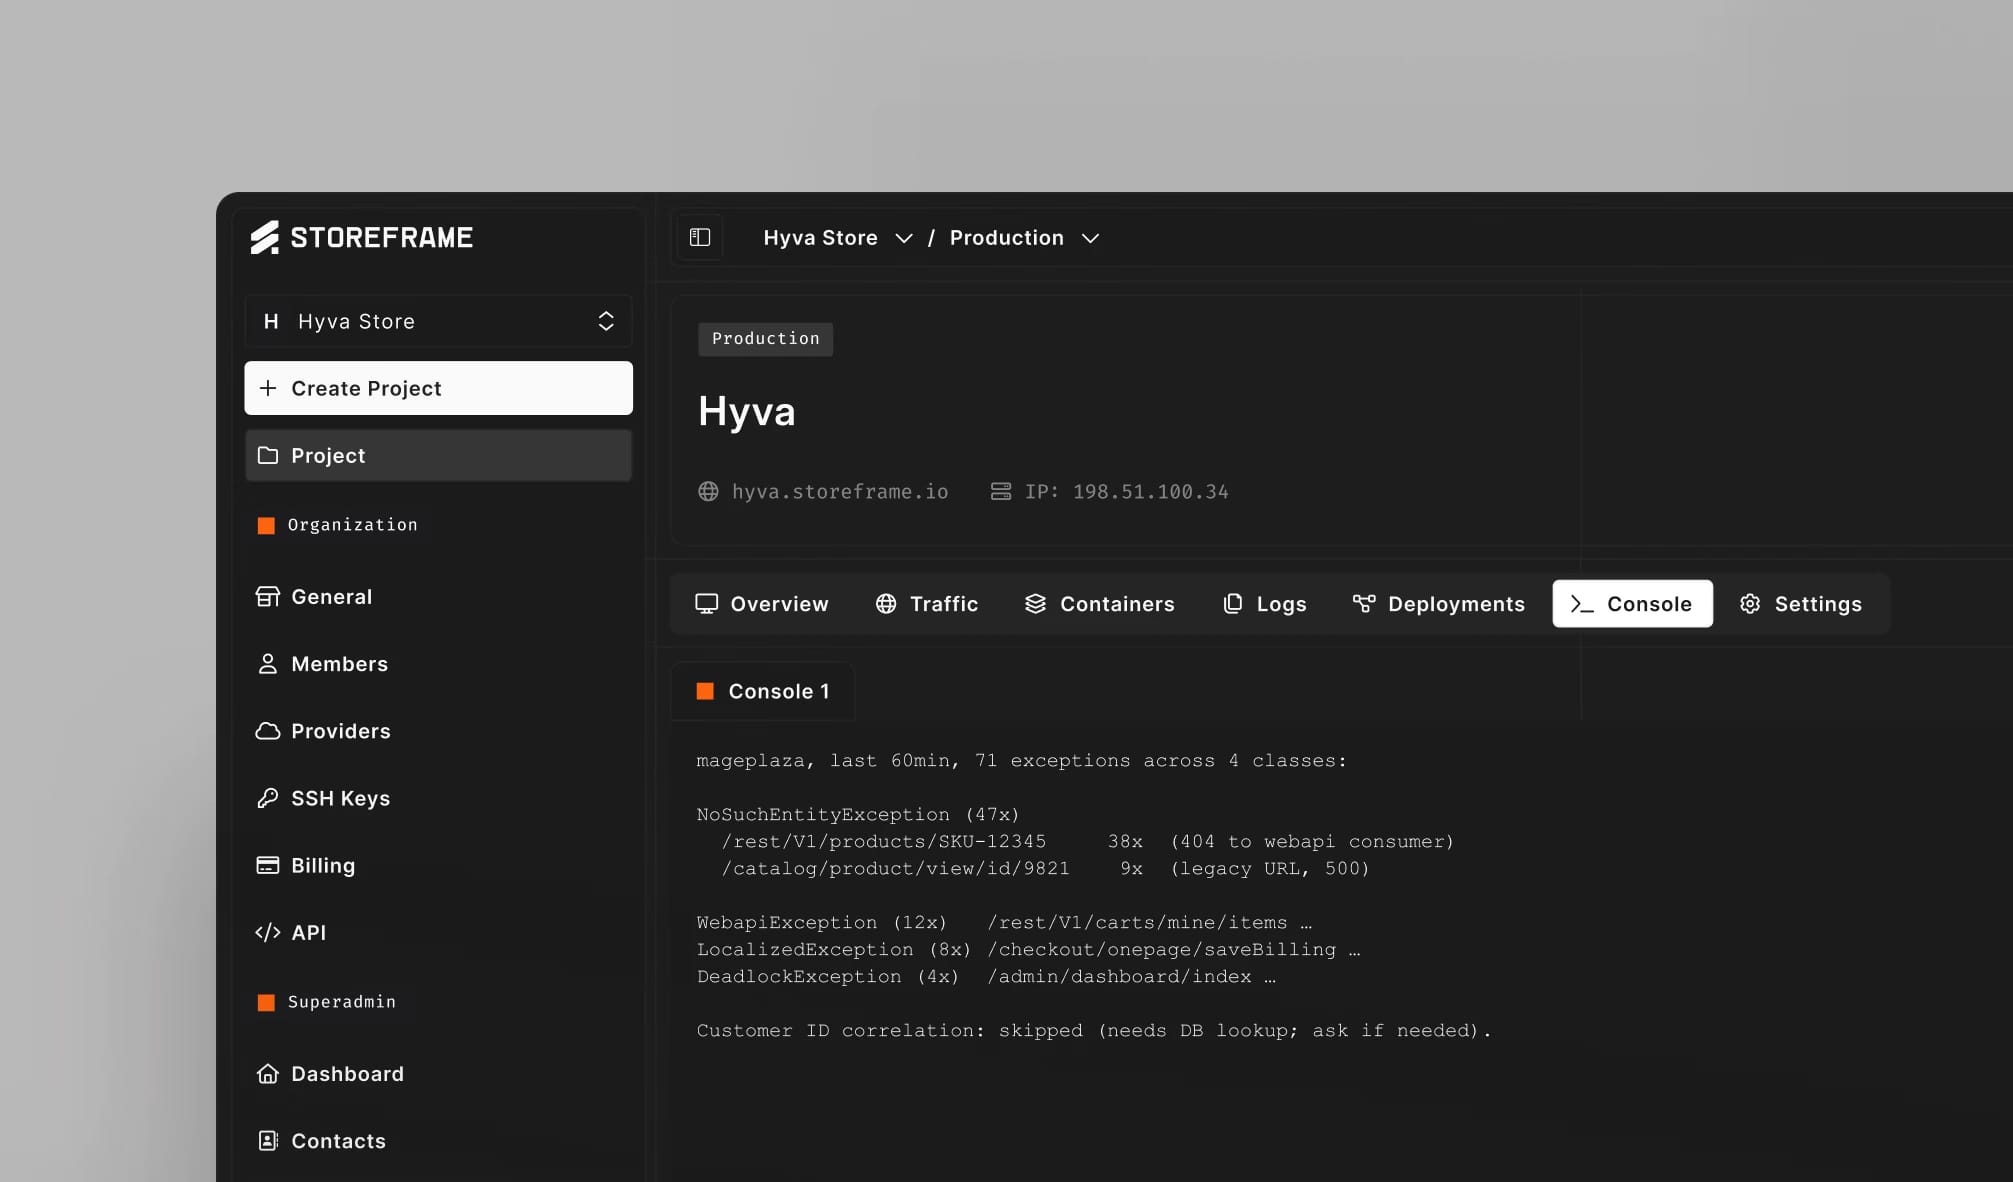
Task: Click the Production environment badge
Action: pos(766,339)
